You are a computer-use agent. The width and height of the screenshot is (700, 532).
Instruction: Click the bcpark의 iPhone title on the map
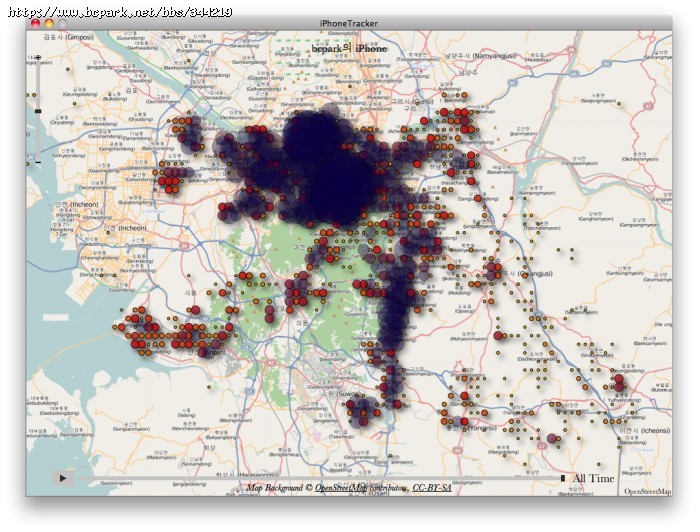click(x=349, y=49)
